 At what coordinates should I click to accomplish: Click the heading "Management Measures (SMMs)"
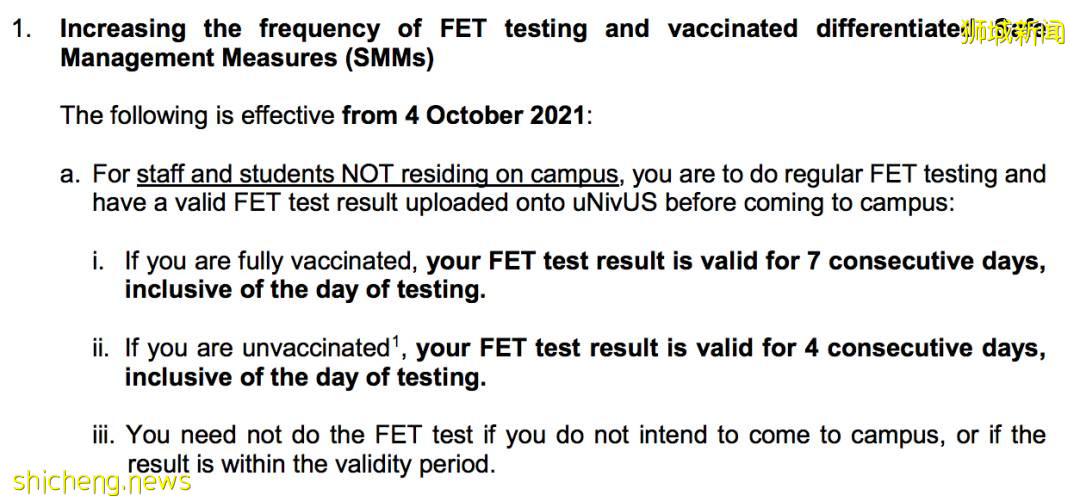click(247, 58)
